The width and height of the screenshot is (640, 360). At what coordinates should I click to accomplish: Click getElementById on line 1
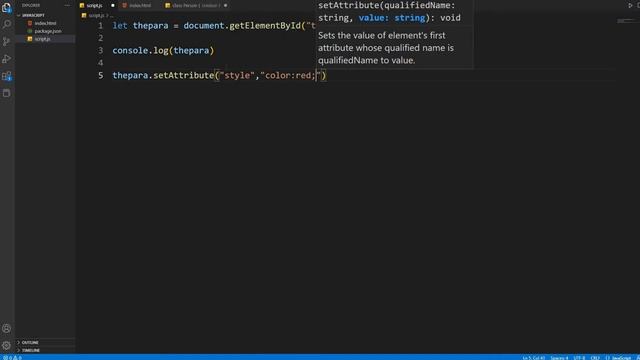coord(265,26)
